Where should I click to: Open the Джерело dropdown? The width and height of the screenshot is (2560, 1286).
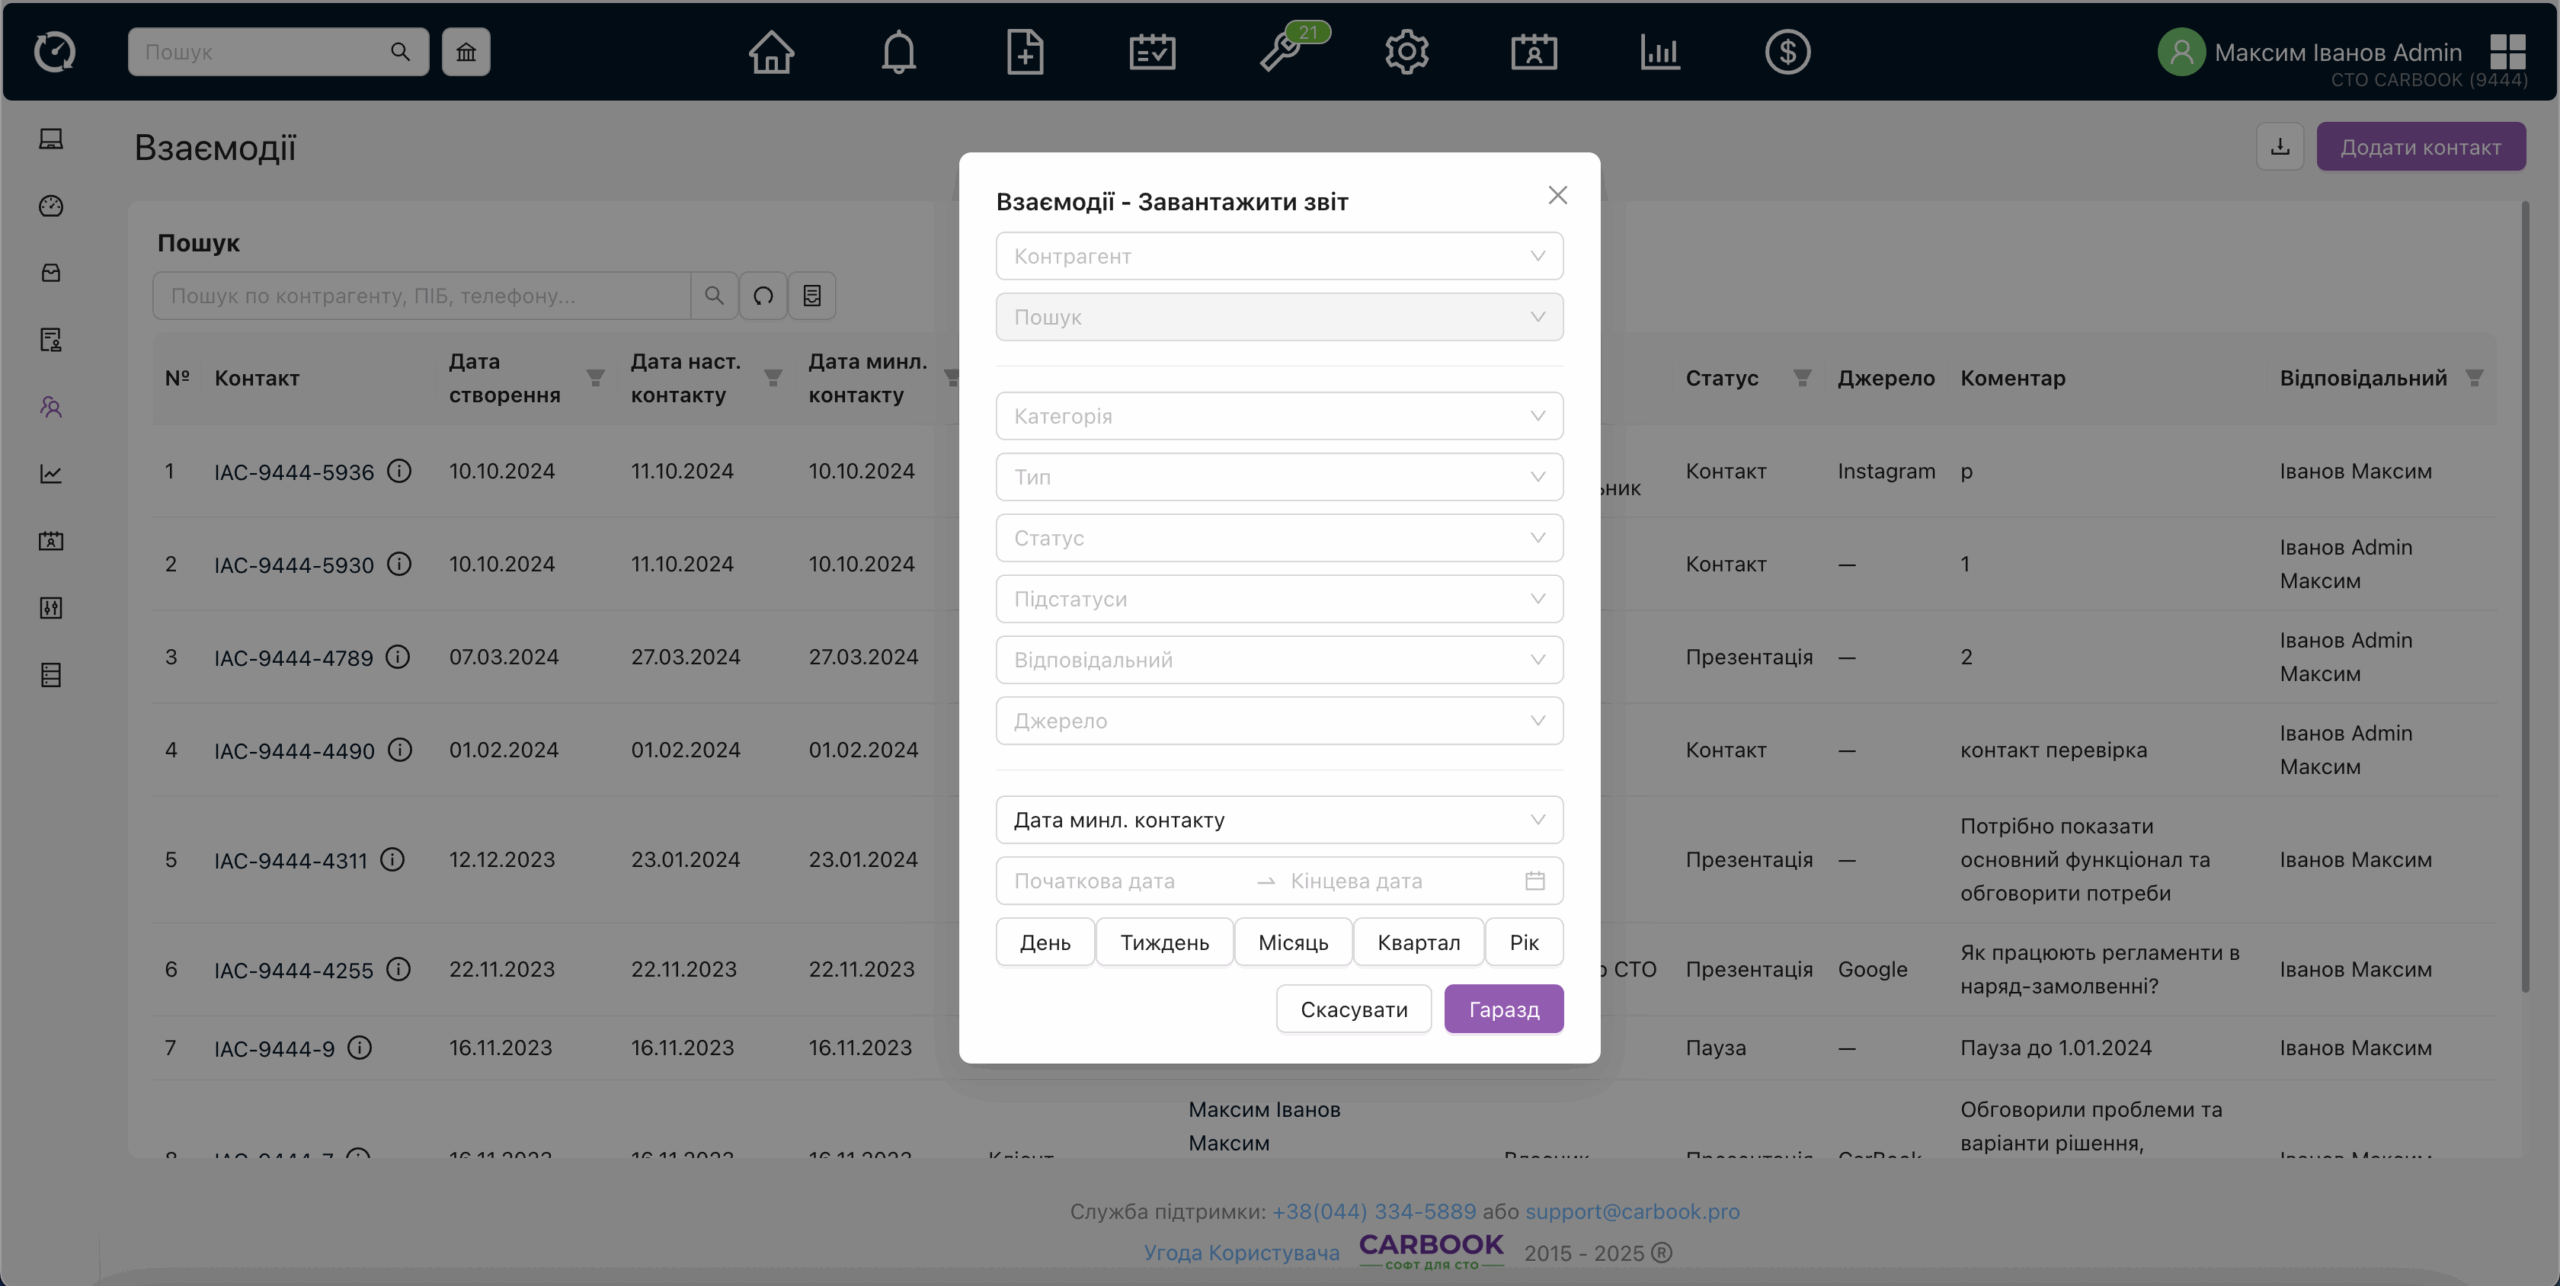[1278, 721]
